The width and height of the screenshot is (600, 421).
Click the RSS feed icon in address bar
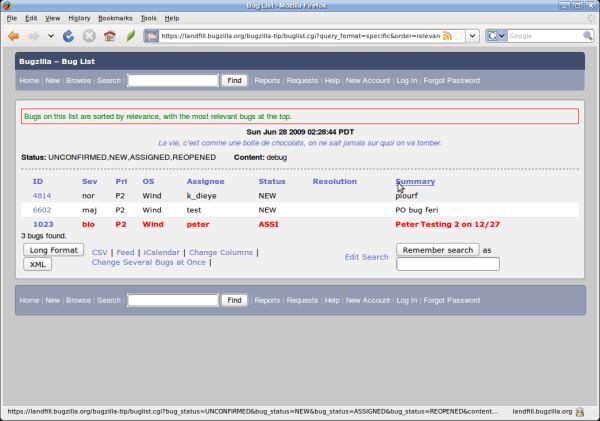[x=447, y=36]
